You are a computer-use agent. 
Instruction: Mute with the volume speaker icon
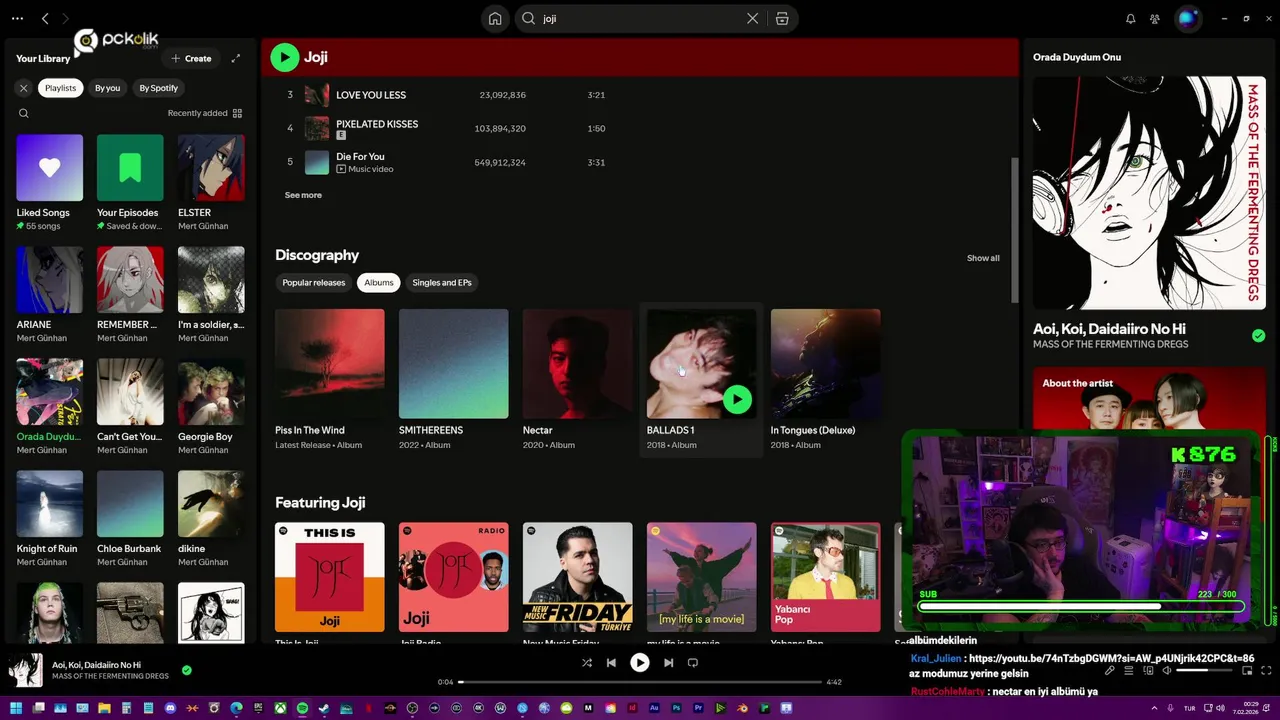(x=1166, y=671)
